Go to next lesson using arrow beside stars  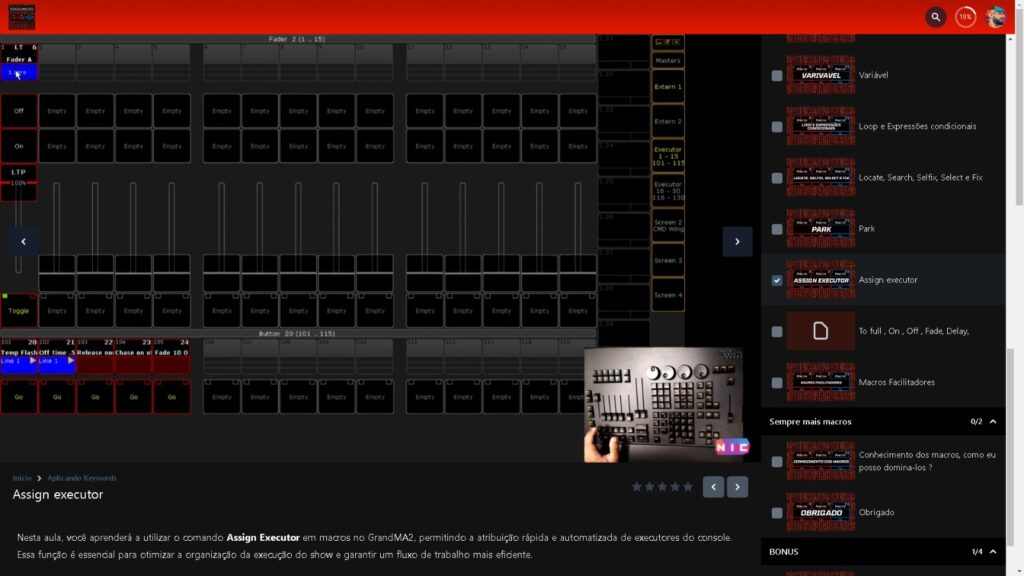[x=738, y=487]
